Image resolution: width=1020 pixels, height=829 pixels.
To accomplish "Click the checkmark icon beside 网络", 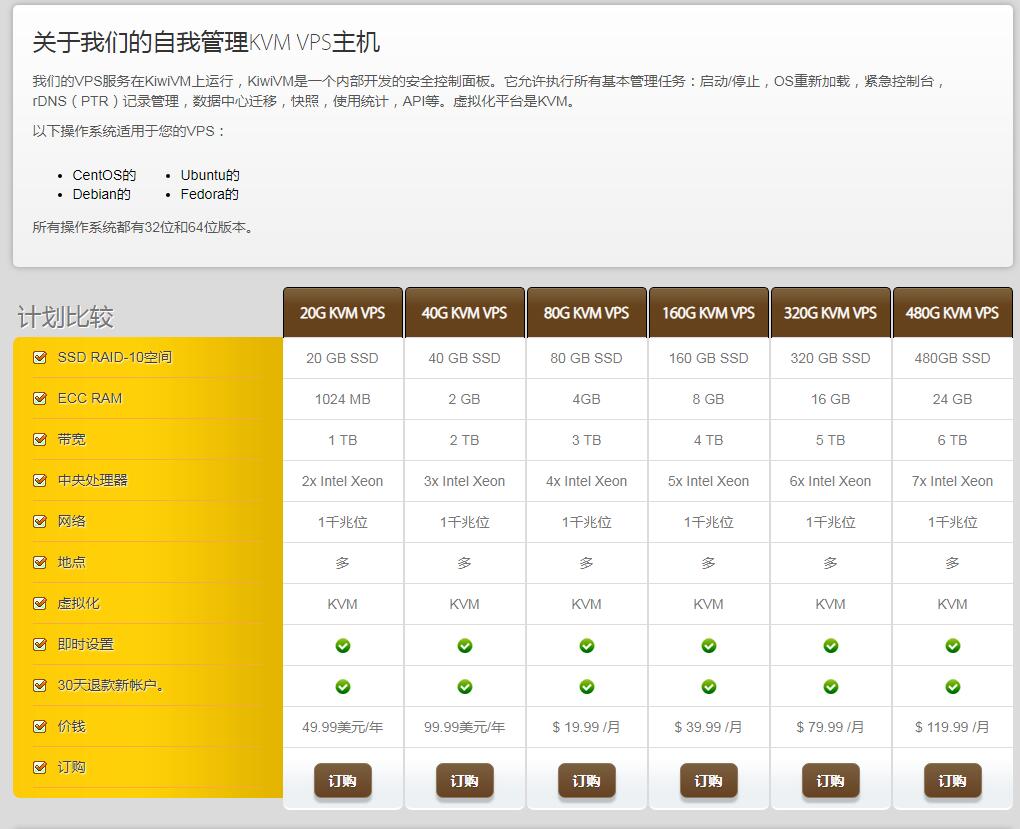I will point(40,521).
